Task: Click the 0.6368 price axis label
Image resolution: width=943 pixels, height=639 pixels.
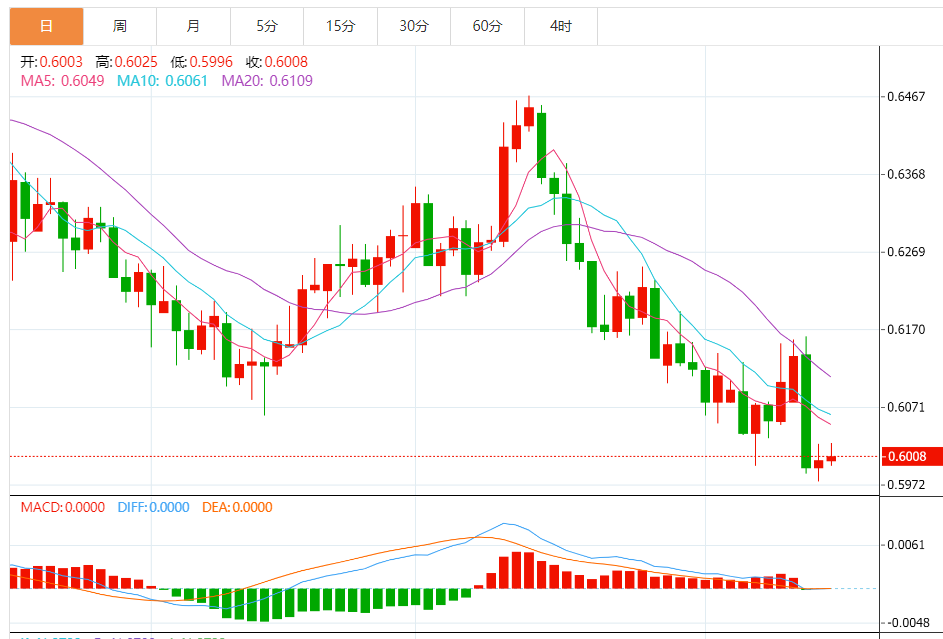Action: (x=906, y=174)
